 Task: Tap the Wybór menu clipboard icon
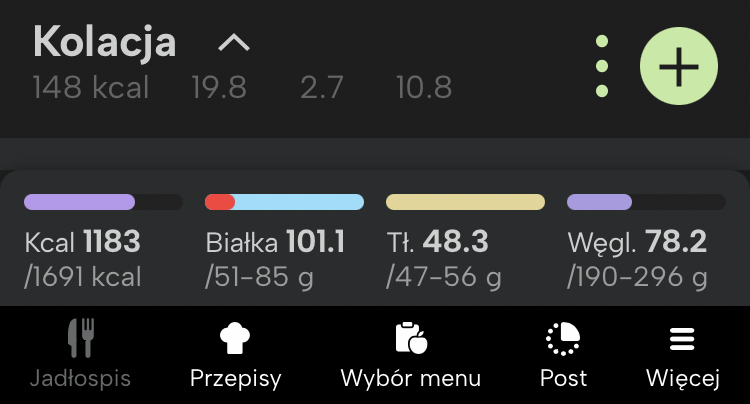click(411, 339)
